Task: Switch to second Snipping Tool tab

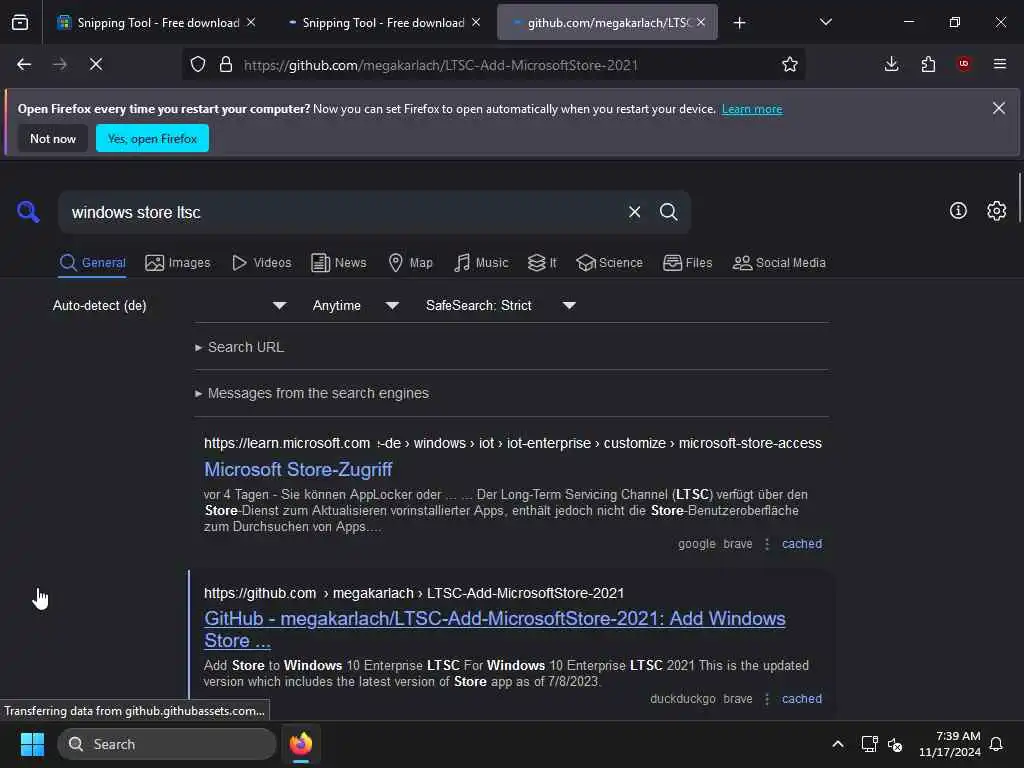Action: pos(381,23)
